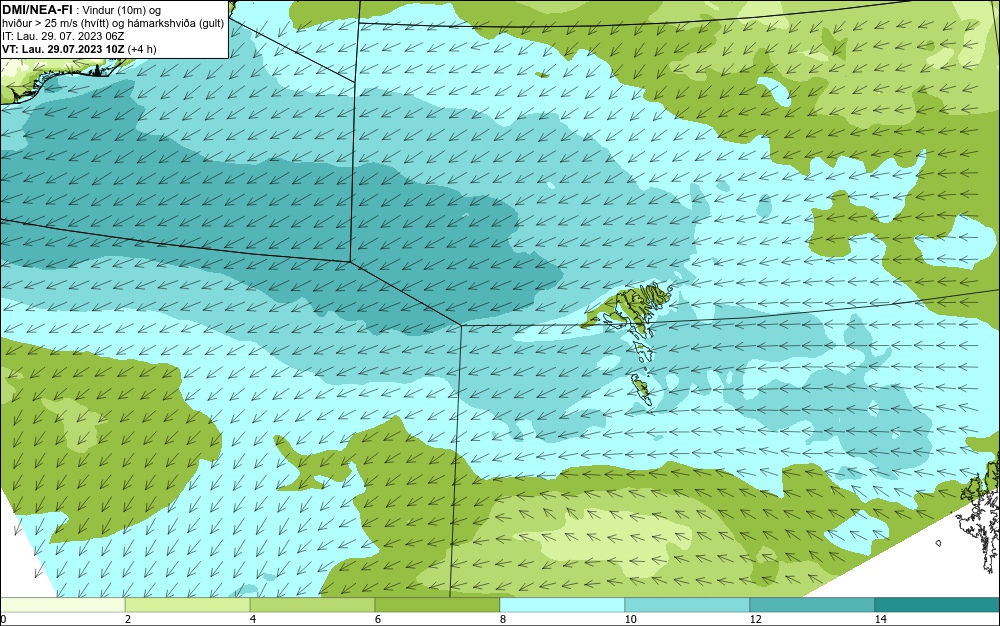Click the 0–2 m/s pale yellow legend swatch
Image resolution: width=1000 pixels, height=626 pixels.
tap(62, 605)
